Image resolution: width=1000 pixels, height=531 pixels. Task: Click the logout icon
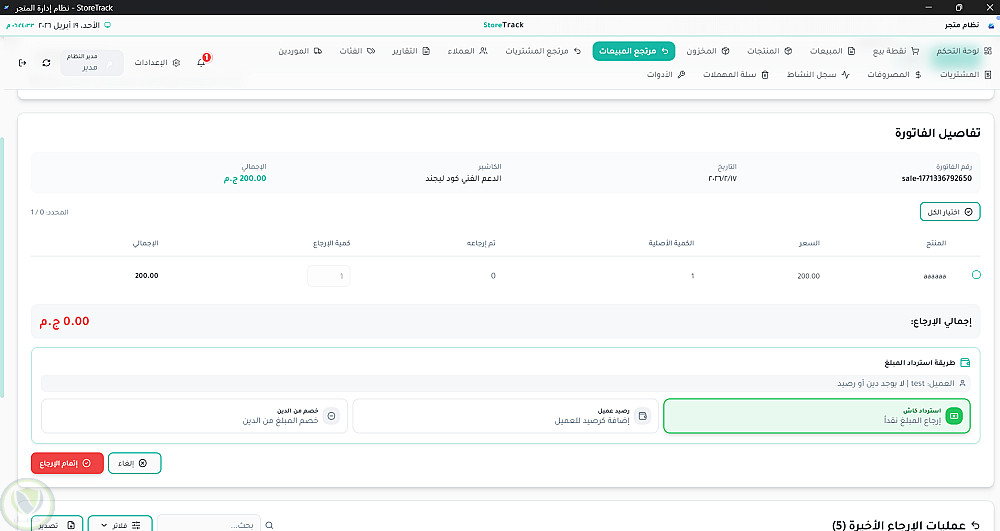point(22,62)
